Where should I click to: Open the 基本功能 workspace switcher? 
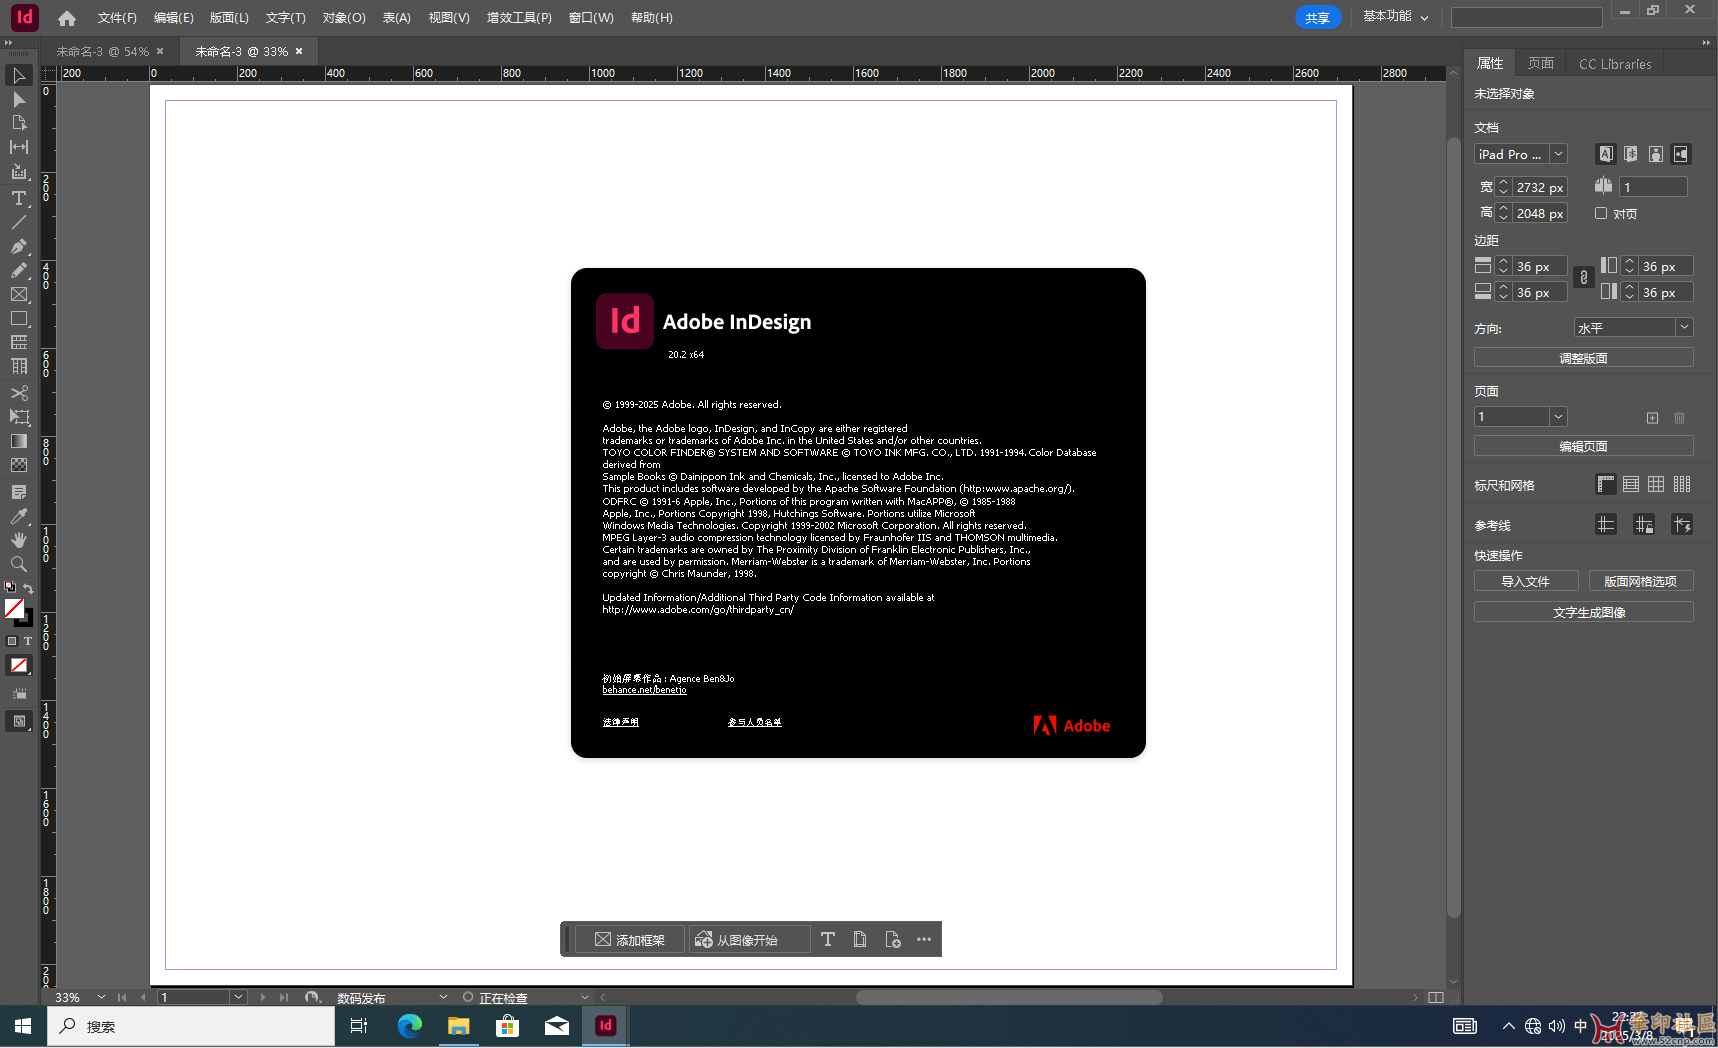pyautogui.click(x=1396, y=17)
